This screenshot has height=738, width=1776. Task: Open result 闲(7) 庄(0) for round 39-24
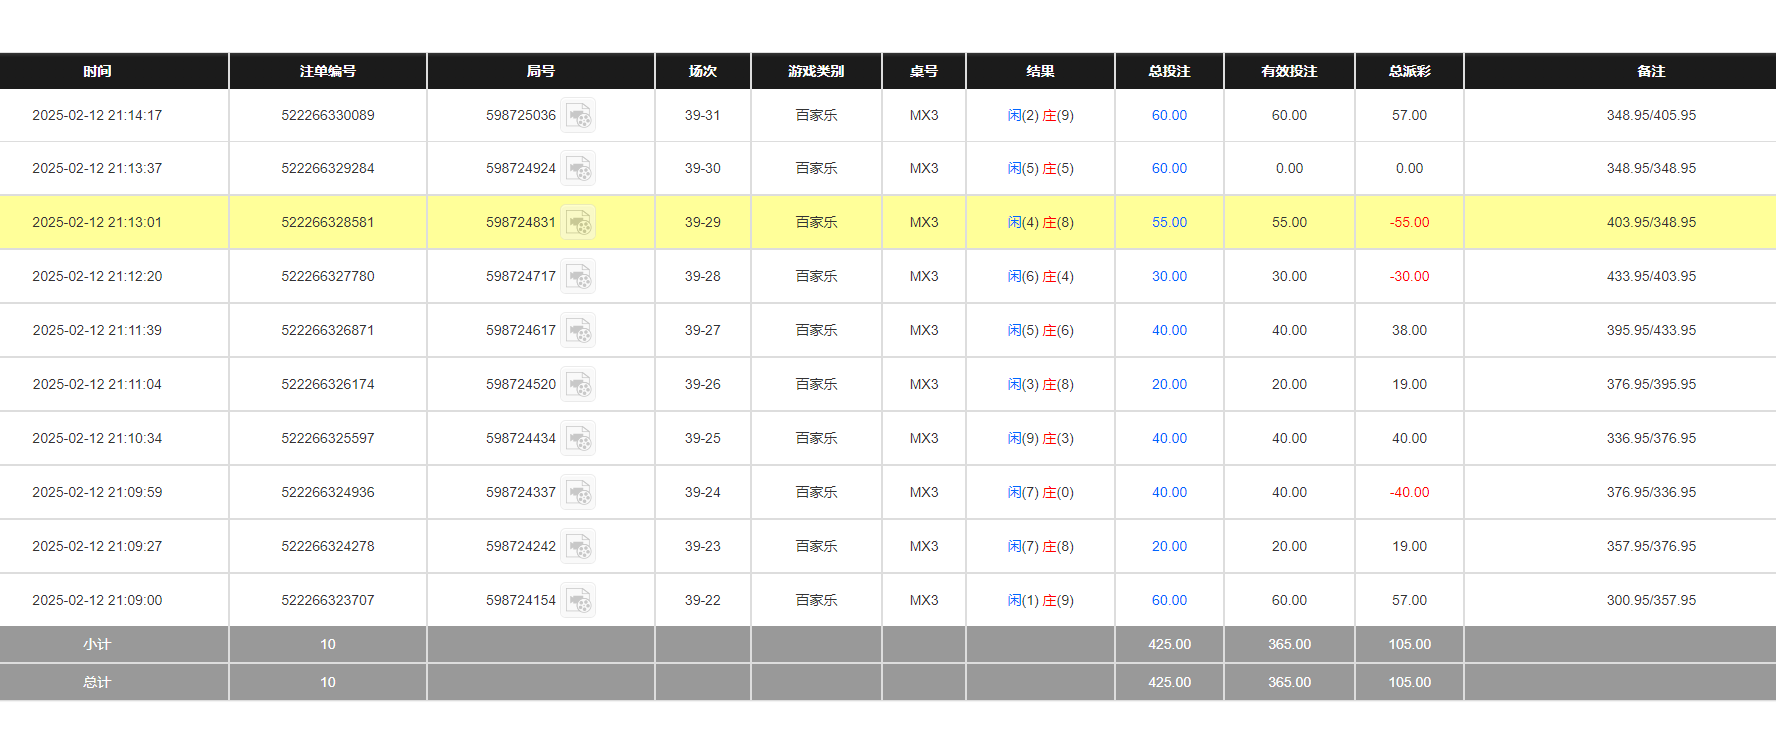coord(1040,493)
